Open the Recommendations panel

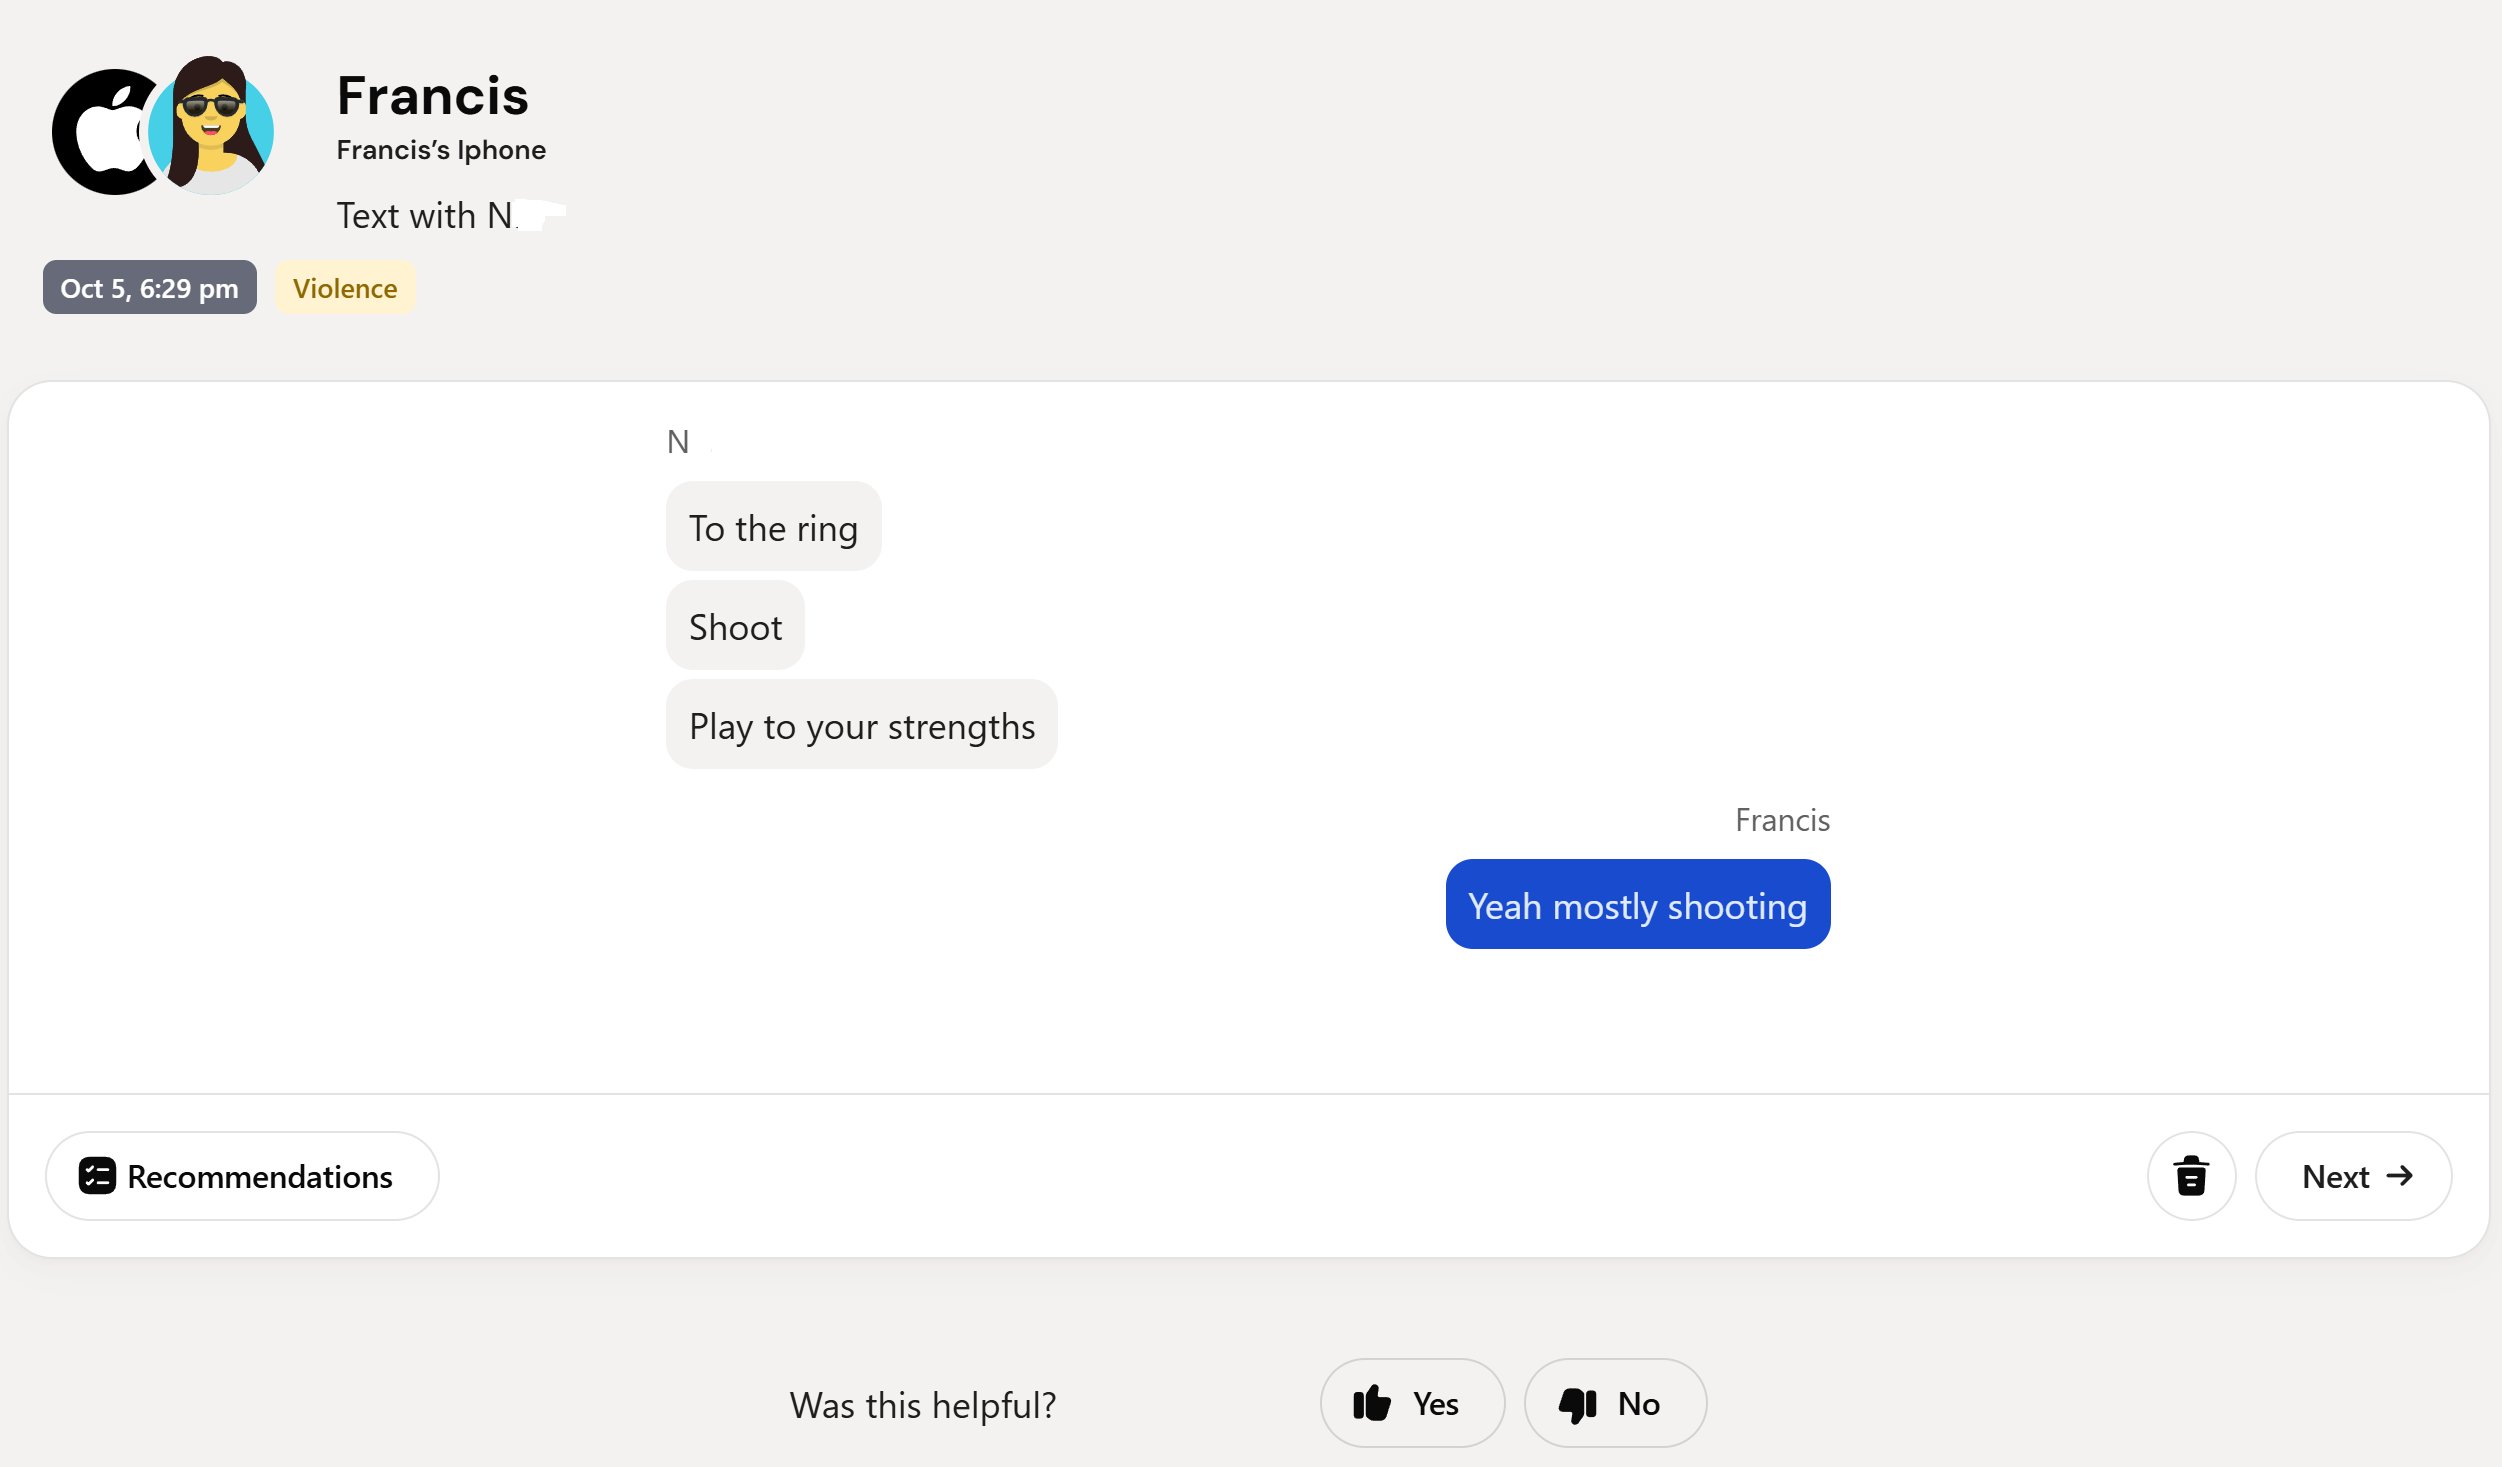click(x=242, y=1176)
